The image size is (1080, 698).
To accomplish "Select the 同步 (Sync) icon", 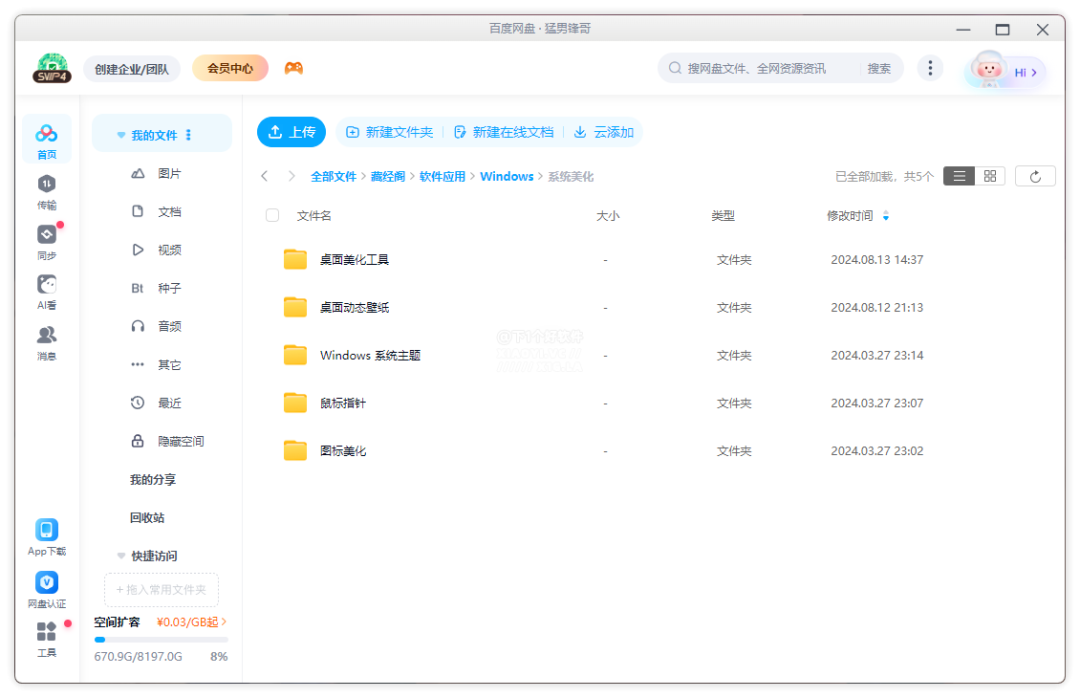I will pyautogui.click(x=46, y=241).
